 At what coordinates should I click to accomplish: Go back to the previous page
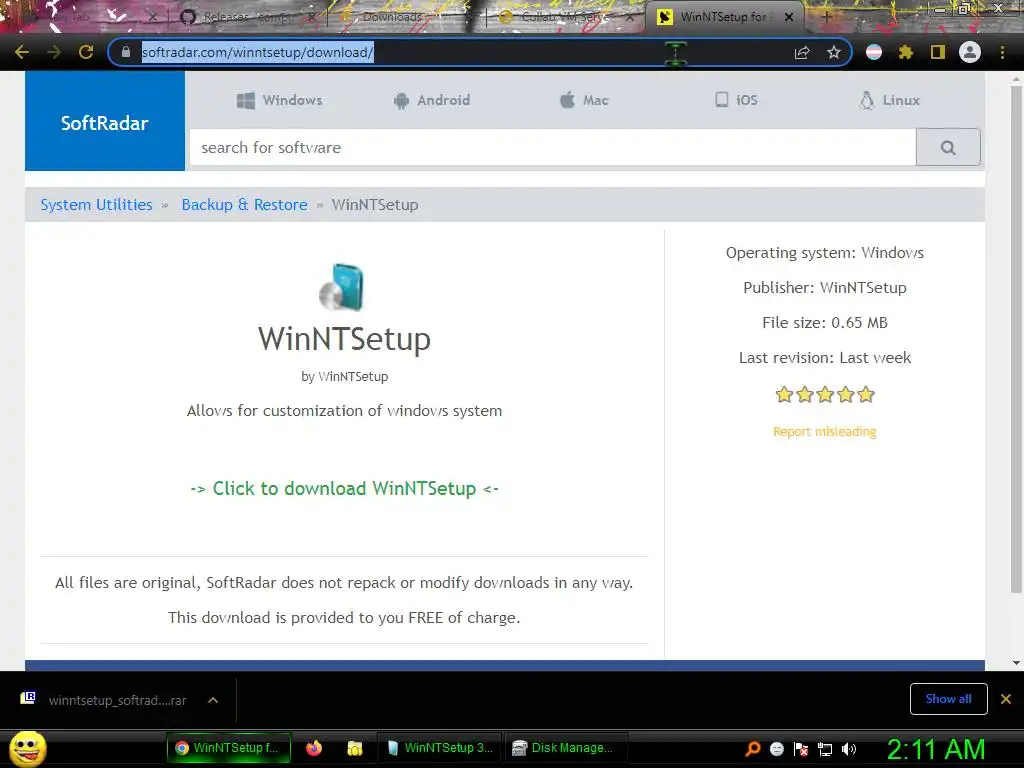click(x=22, y=52)
